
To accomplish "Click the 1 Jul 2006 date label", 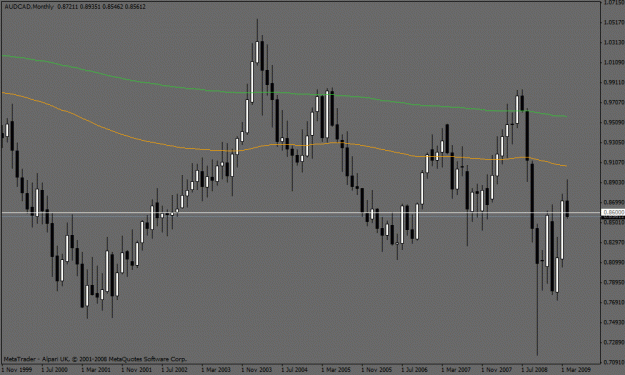I will coord(415,369).
